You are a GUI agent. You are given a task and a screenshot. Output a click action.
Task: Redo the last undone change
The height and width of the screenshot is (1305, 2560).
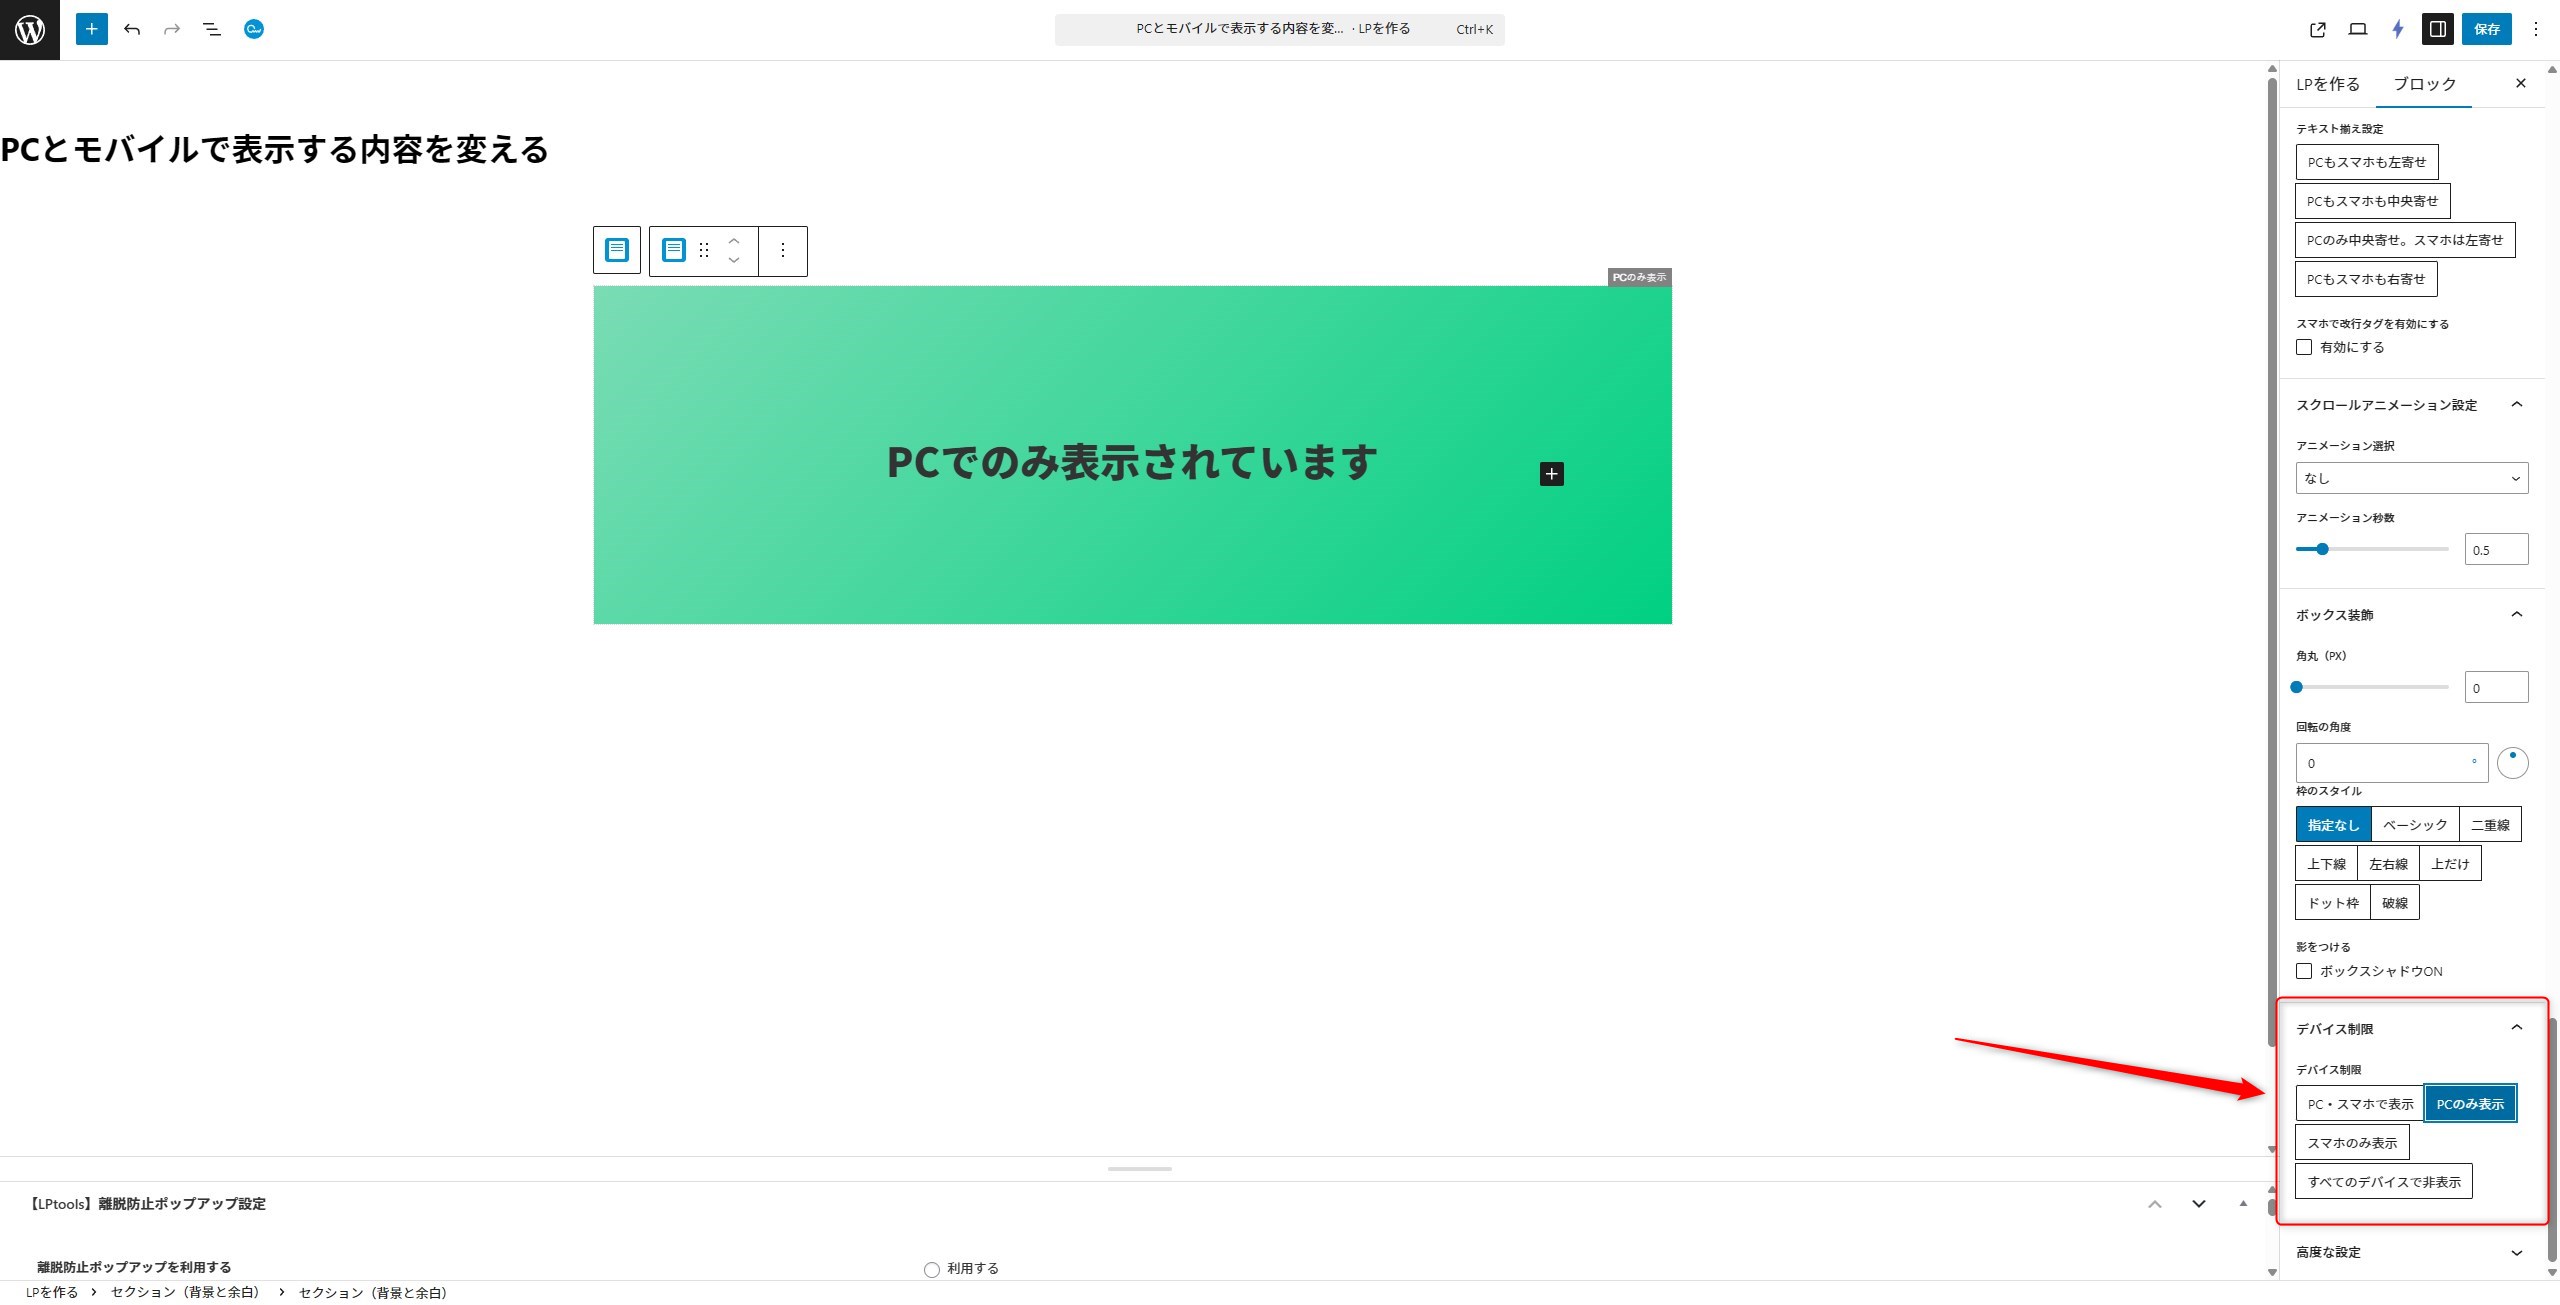pyautogui.click(x=172, y=29)
